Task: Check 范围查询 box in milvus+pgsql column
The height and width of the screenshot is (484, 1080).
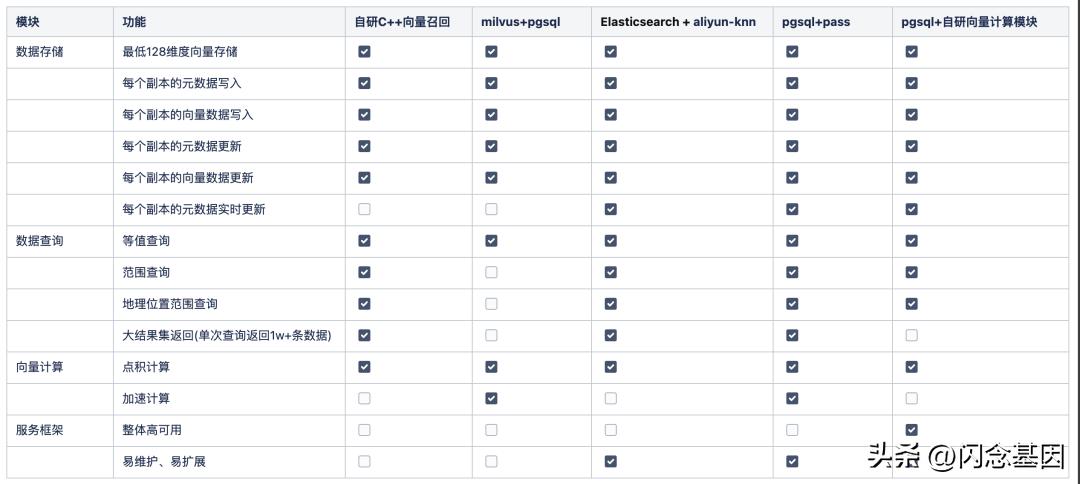Action: (x=491, y=272)
